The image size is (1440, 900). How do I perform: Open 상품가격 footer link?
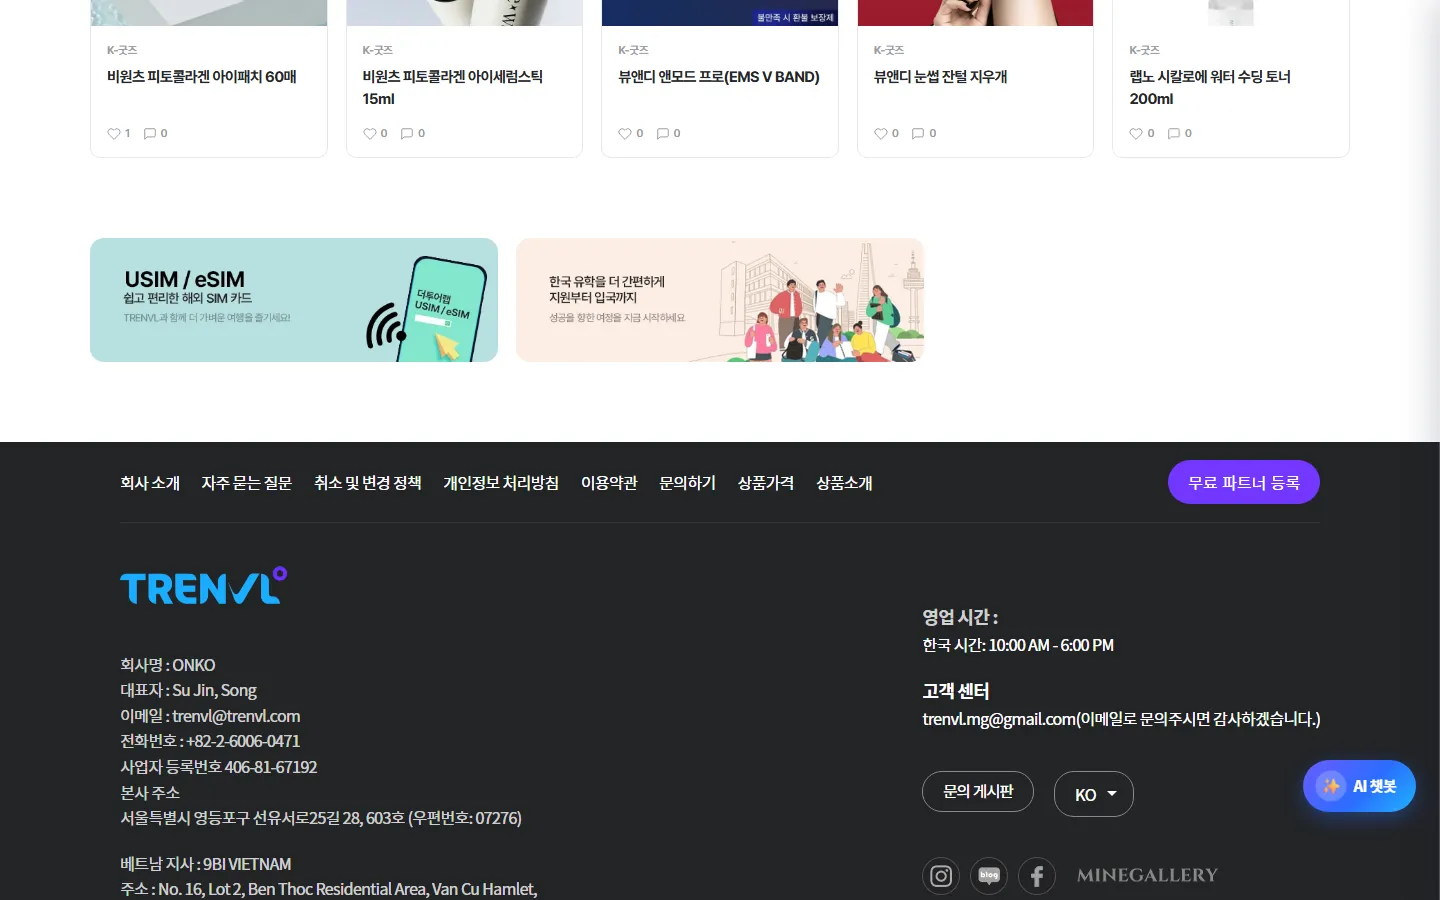[x=766, y=483]
